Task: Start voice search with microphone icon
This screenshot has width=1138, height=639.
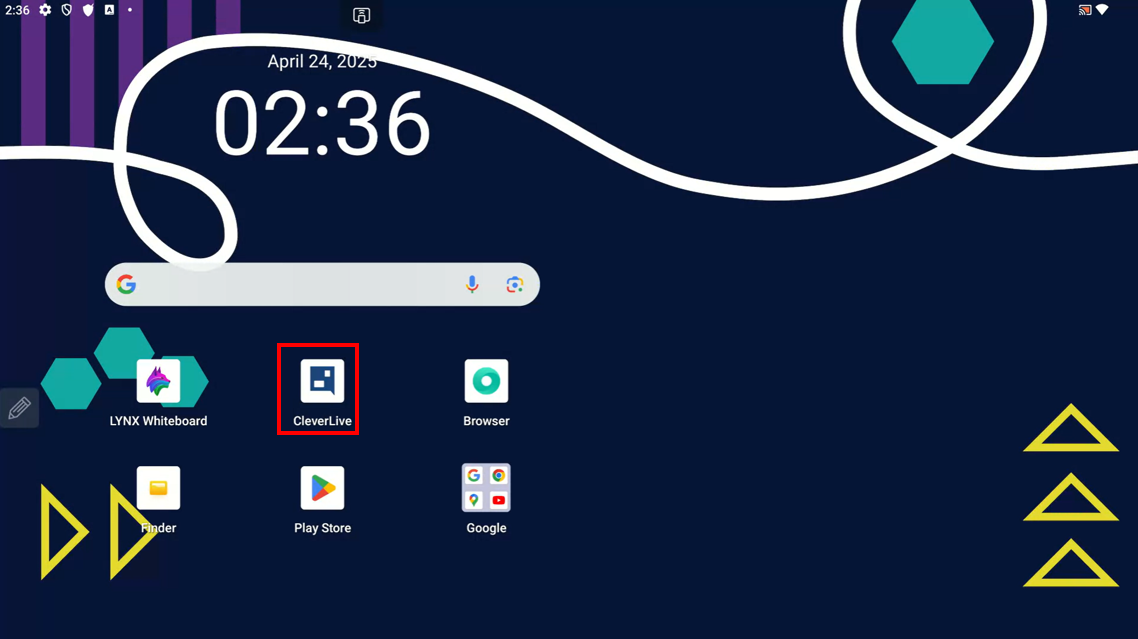Action: pos(472,284)
